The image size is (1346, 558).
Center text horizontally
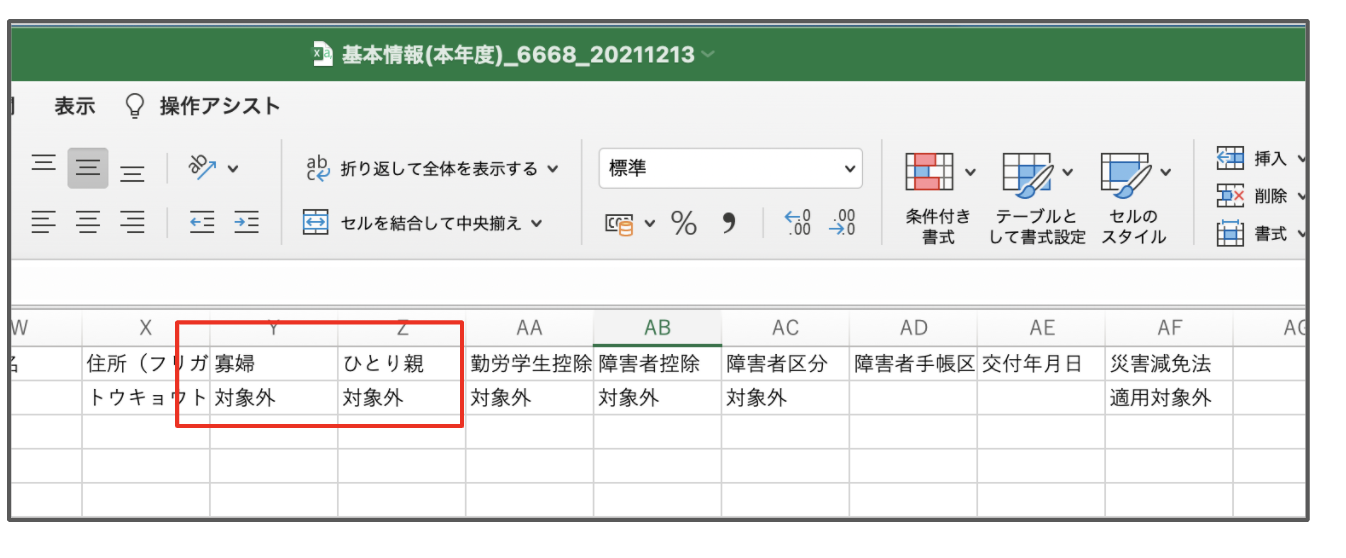pyautogui.click(x=88, y=222)
